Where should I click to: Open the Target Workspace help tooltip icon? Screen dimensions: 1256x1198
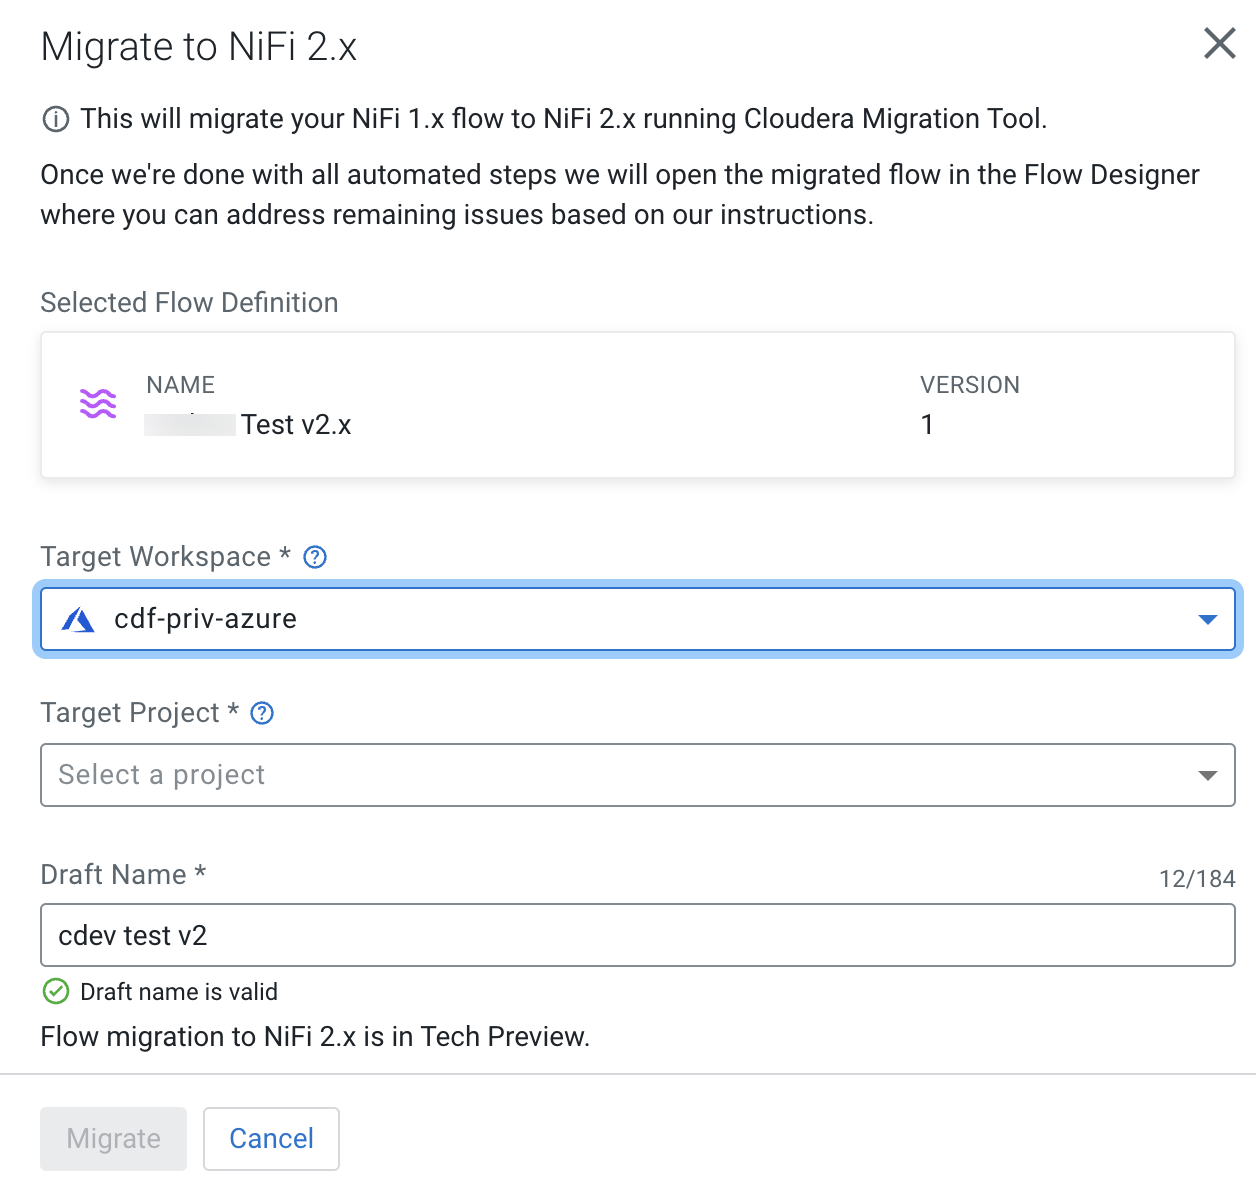(315, 557)
